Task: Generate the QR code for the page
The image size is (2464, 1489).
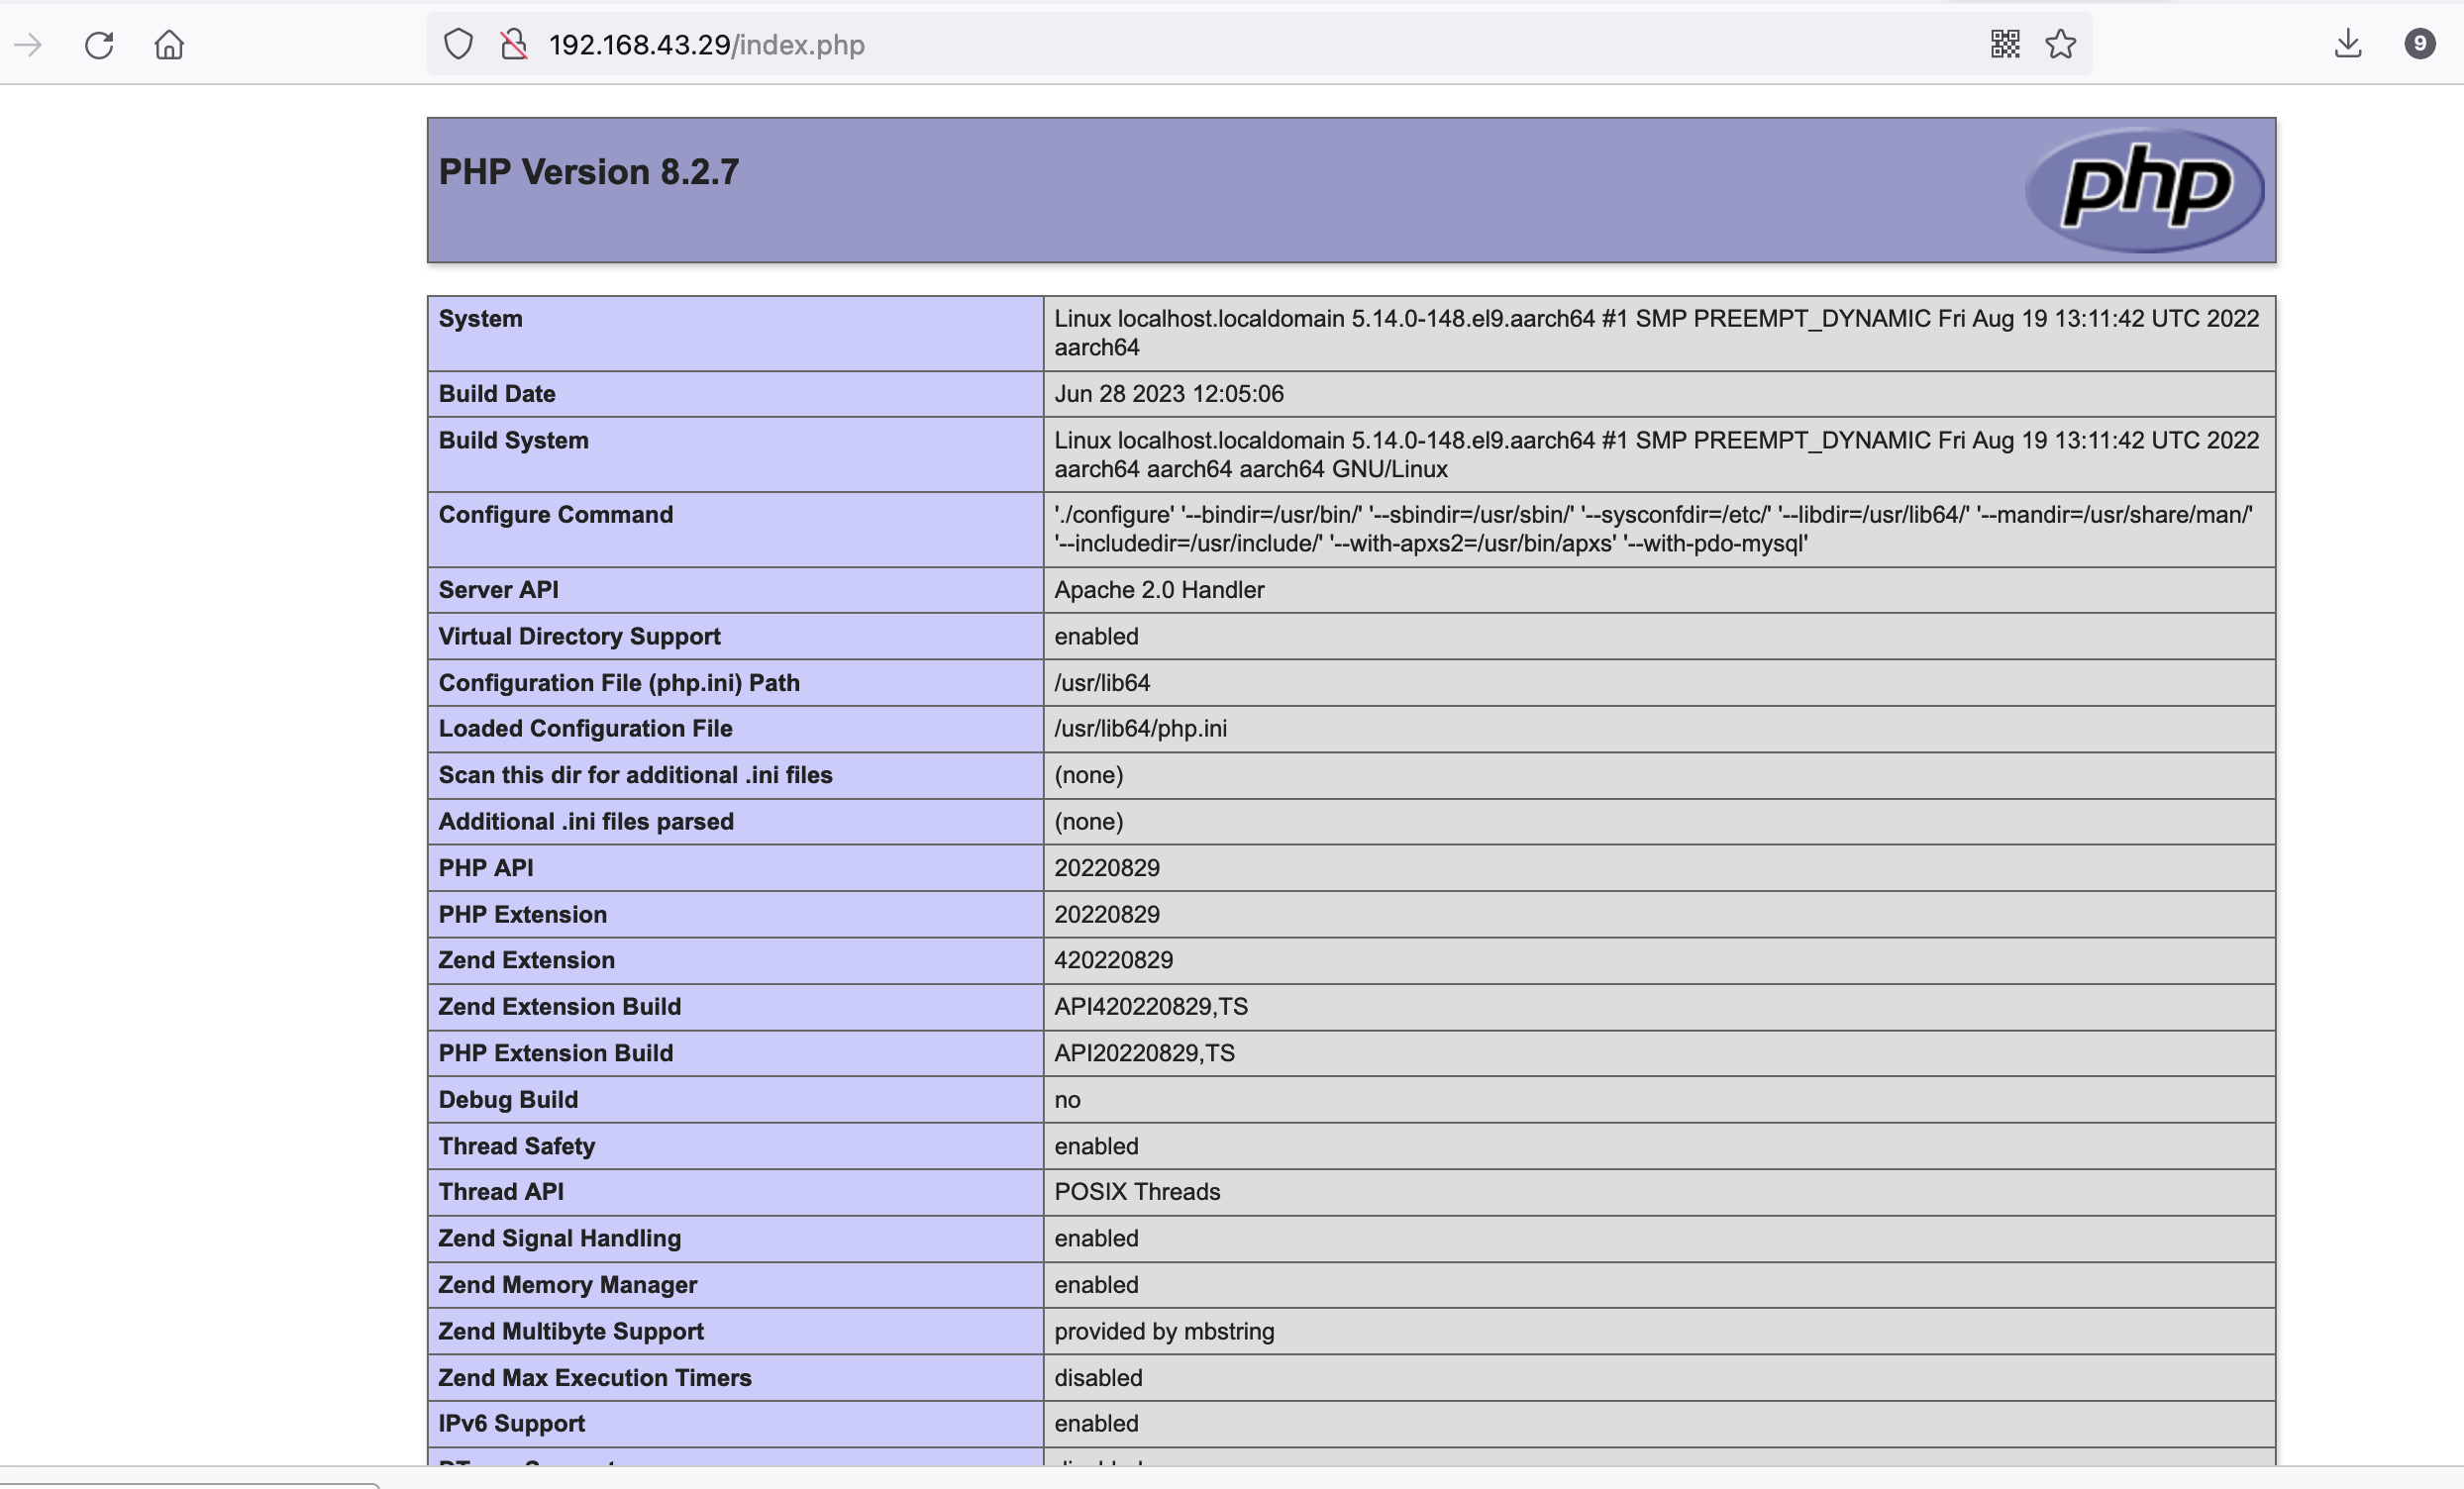Action: pyautogui.click(x=2004, y=45)
